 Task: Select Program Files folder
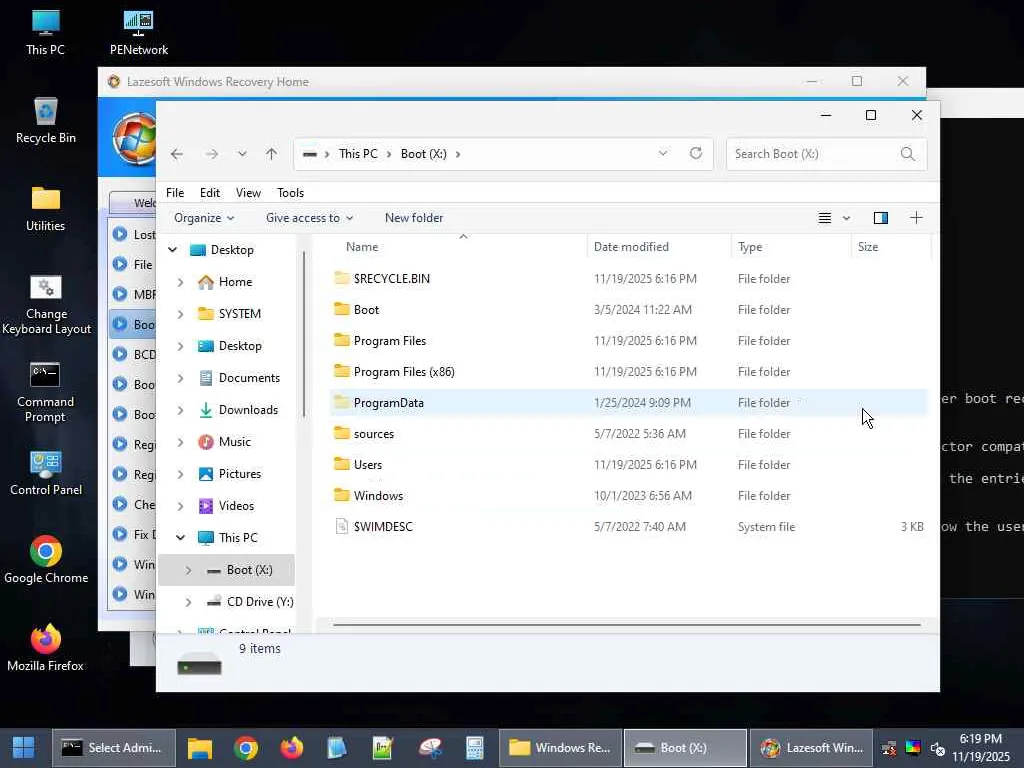628,341
